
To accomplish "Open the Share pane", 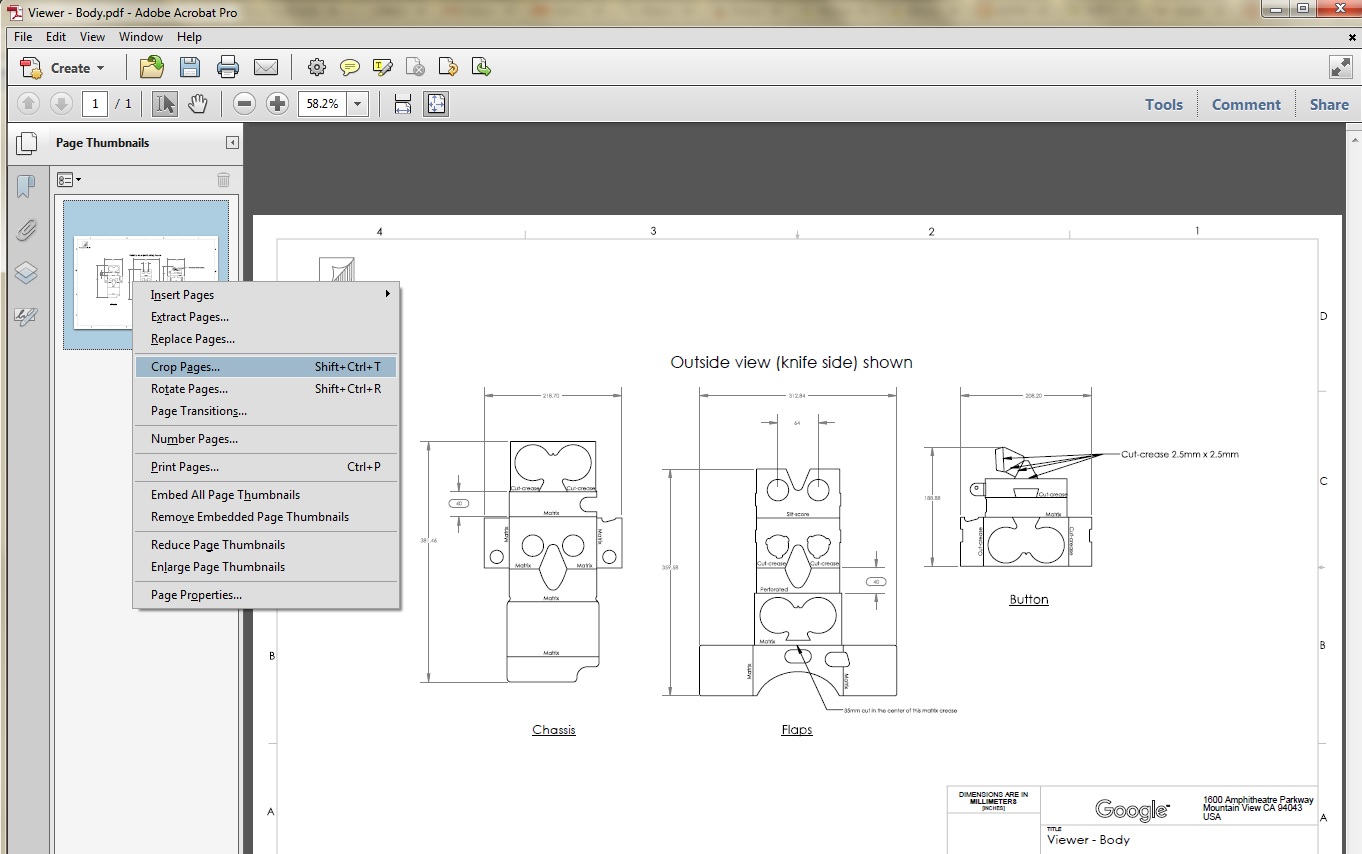I will point(1329,104).
